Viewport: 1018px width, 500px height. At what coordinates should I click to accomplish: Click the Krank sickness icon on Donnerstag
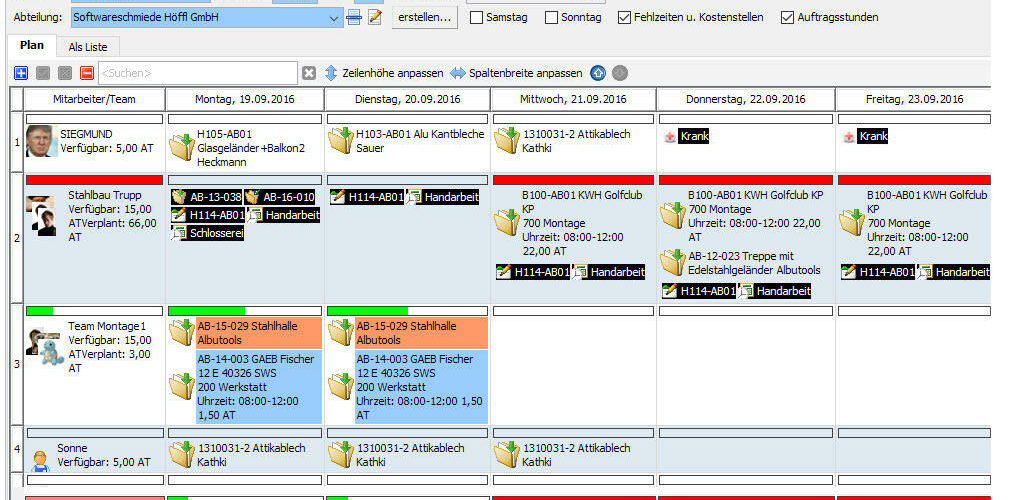coord(669,137)
